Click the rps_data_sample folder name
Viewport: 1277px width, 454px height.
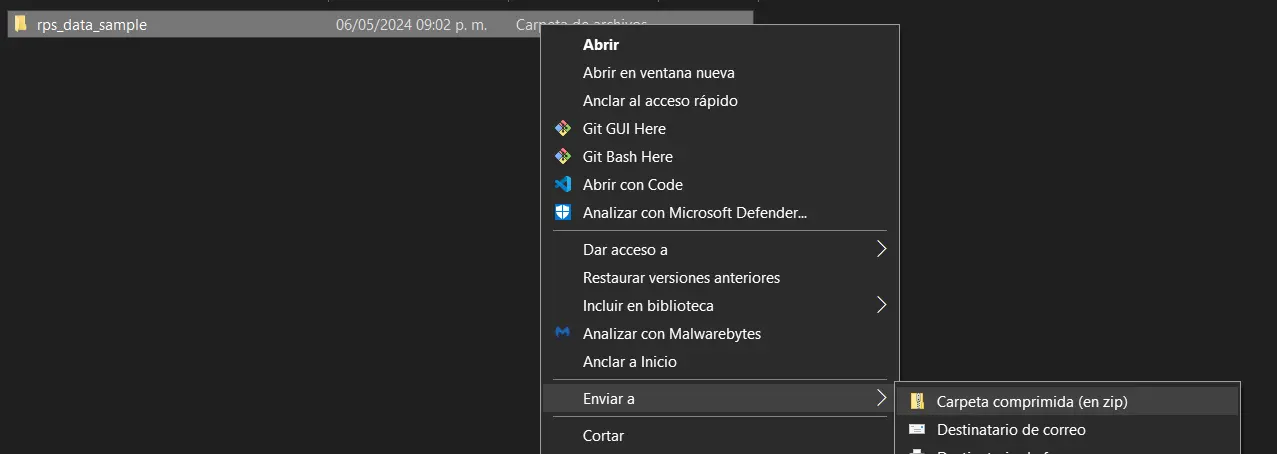point(92,25)
